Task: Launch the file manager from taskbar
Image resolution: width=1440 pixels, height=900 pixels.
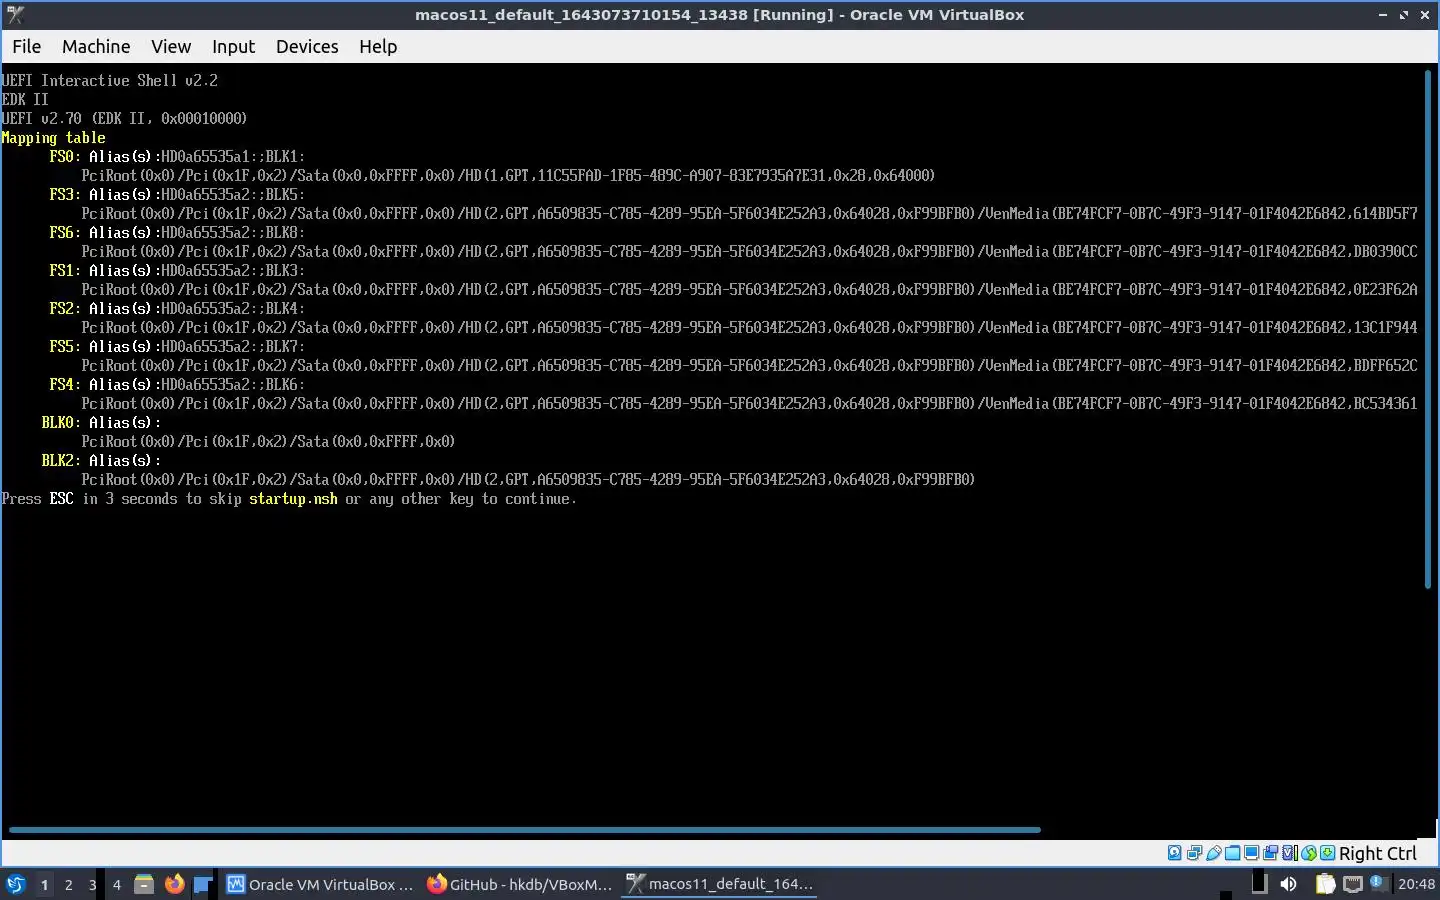Action: [x=144, y=884]
